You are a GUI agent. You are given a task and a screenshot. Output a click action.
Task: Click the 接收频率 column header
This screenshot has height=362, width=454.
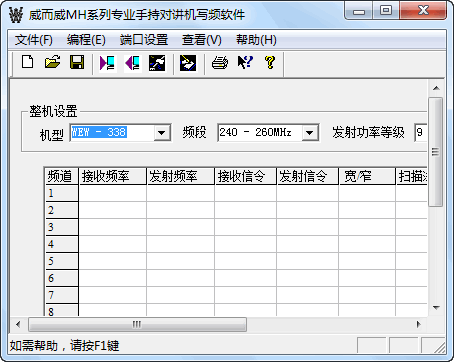coord(112,176)
